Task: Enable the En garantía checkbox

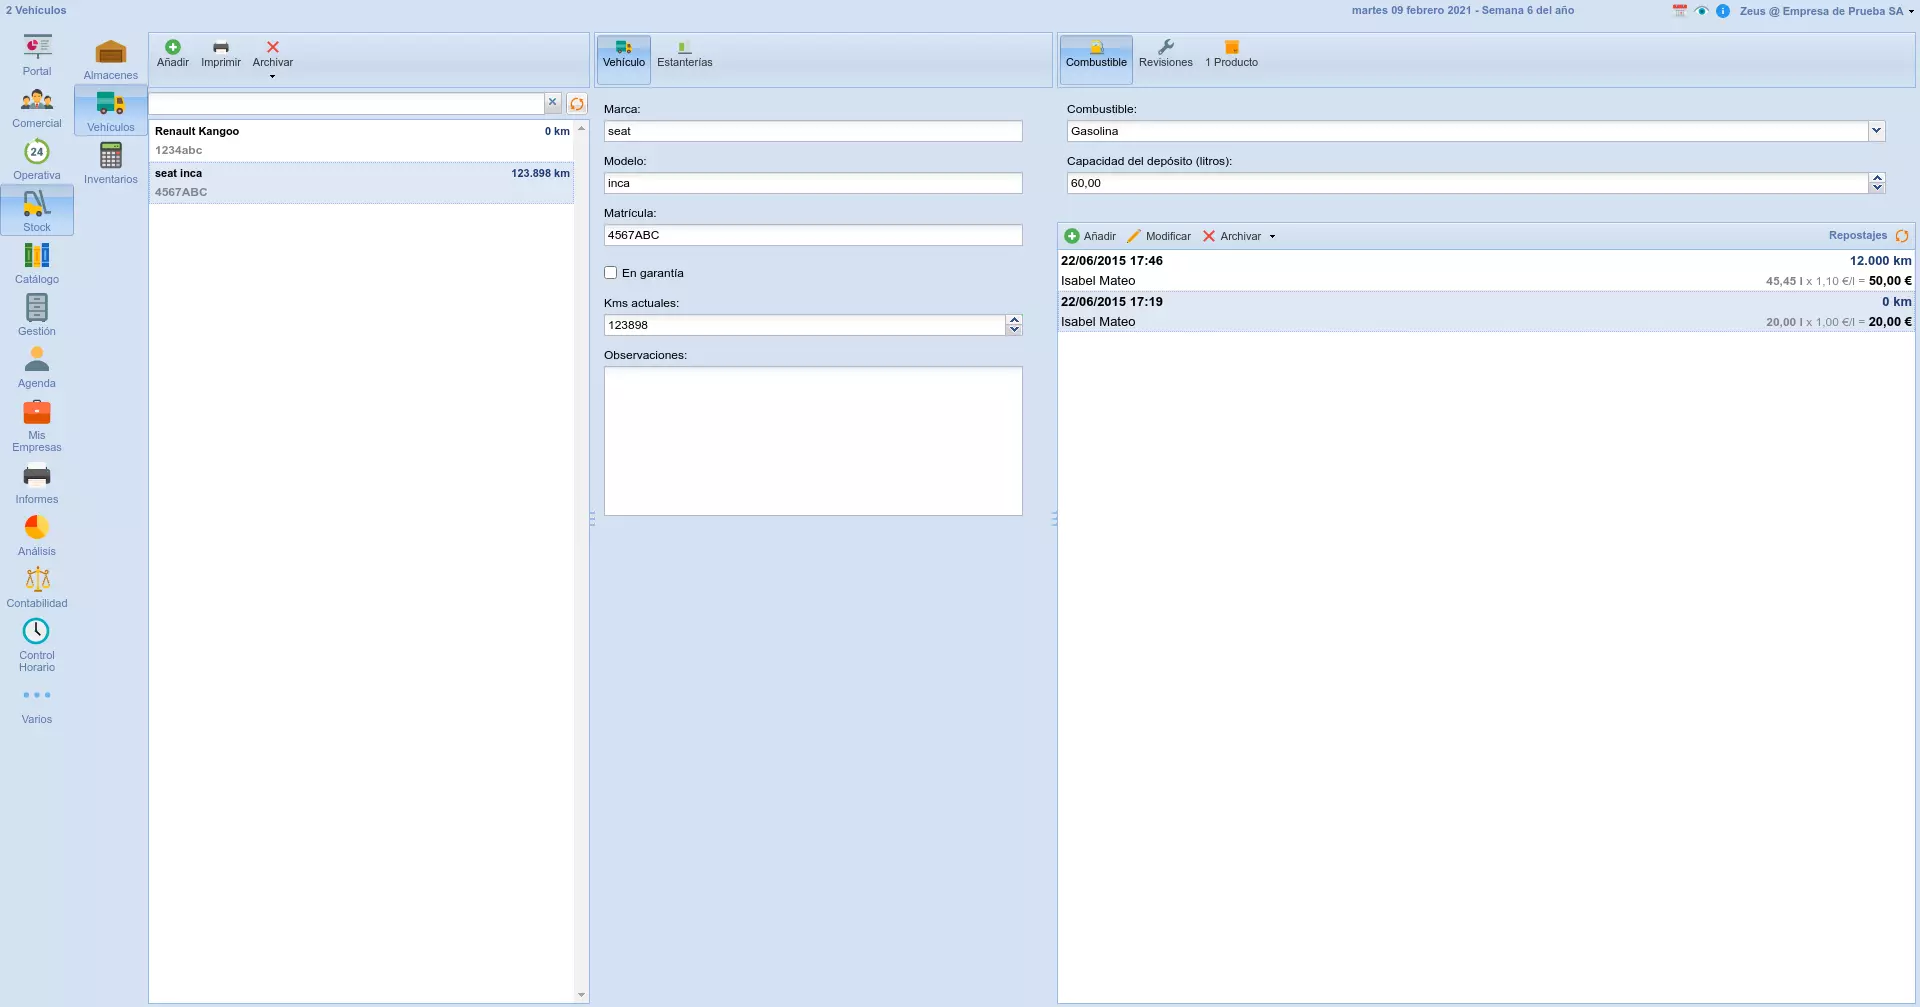Action: click(x=611, y=273)
